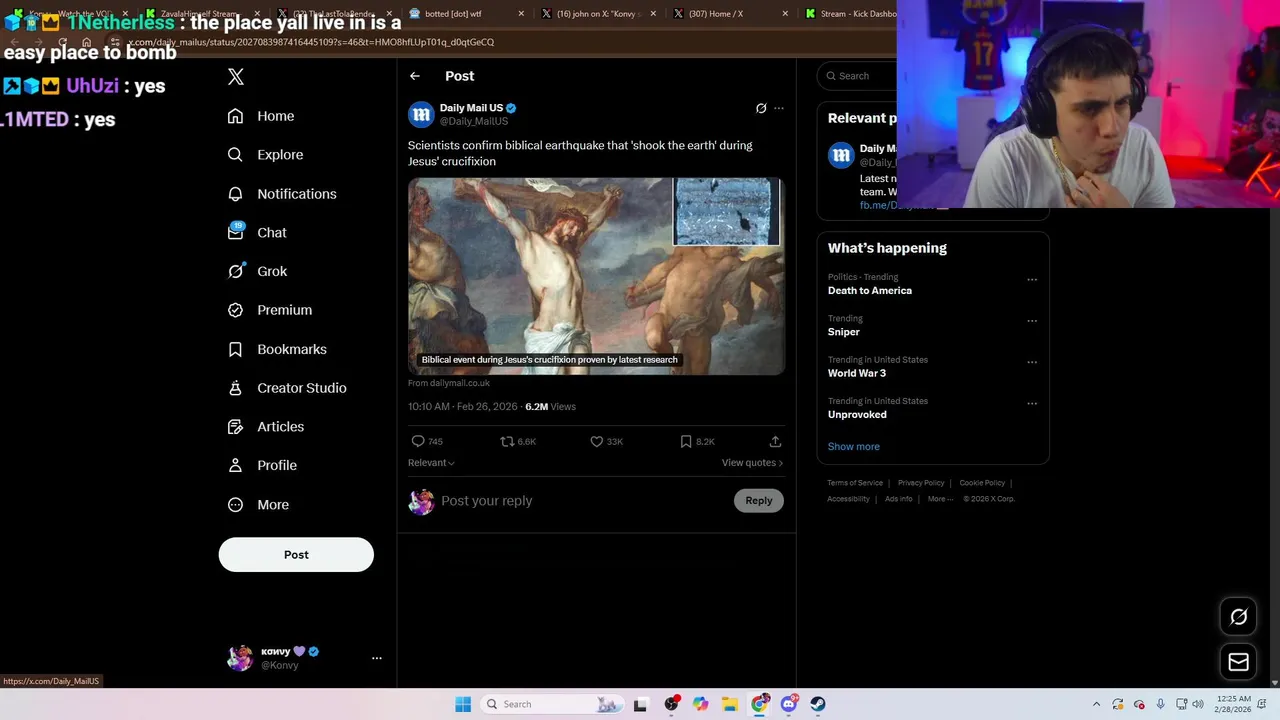Click the repost icon showing 6.6K
Screen dimensions: 1280x720
(507, 441)
